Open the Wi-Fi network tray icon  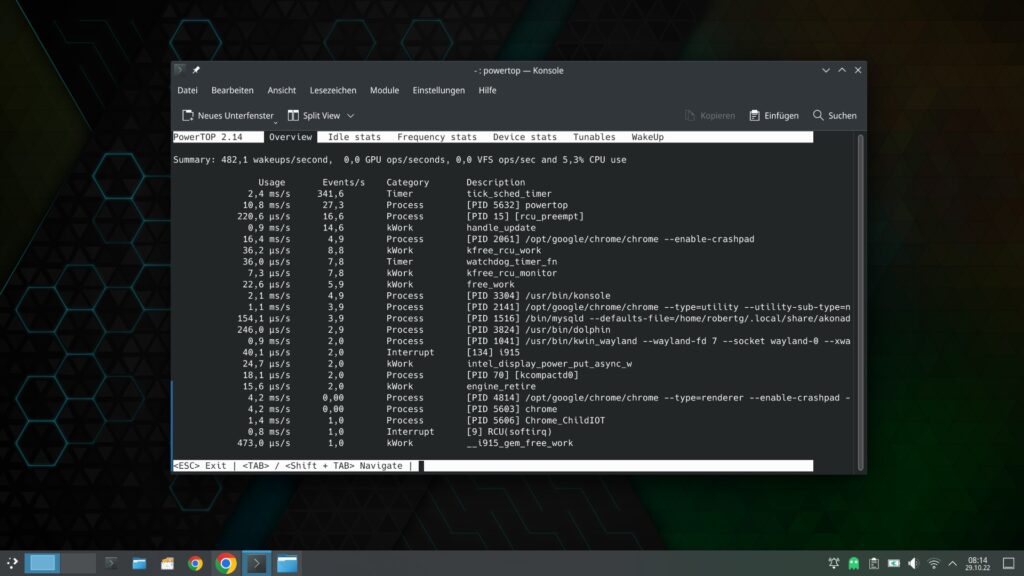click(934, 563)
